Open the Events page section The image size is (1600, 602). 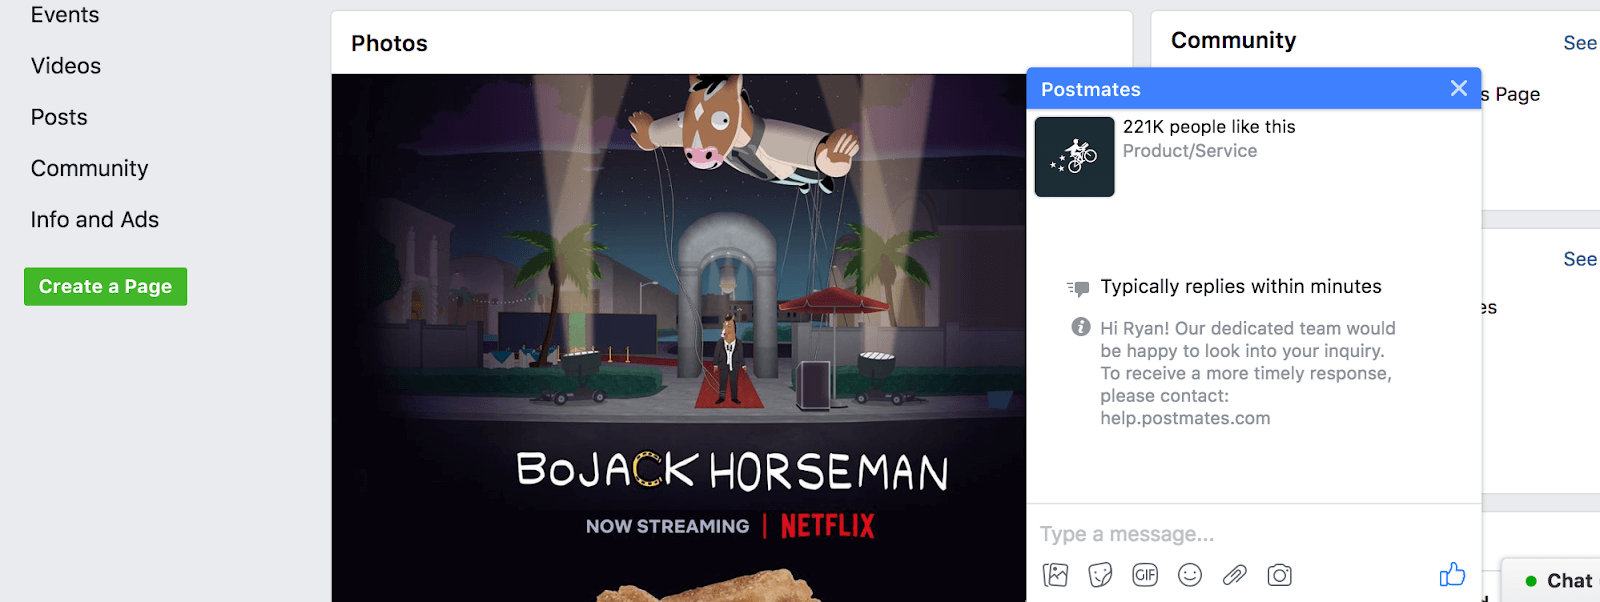point(65,15)
